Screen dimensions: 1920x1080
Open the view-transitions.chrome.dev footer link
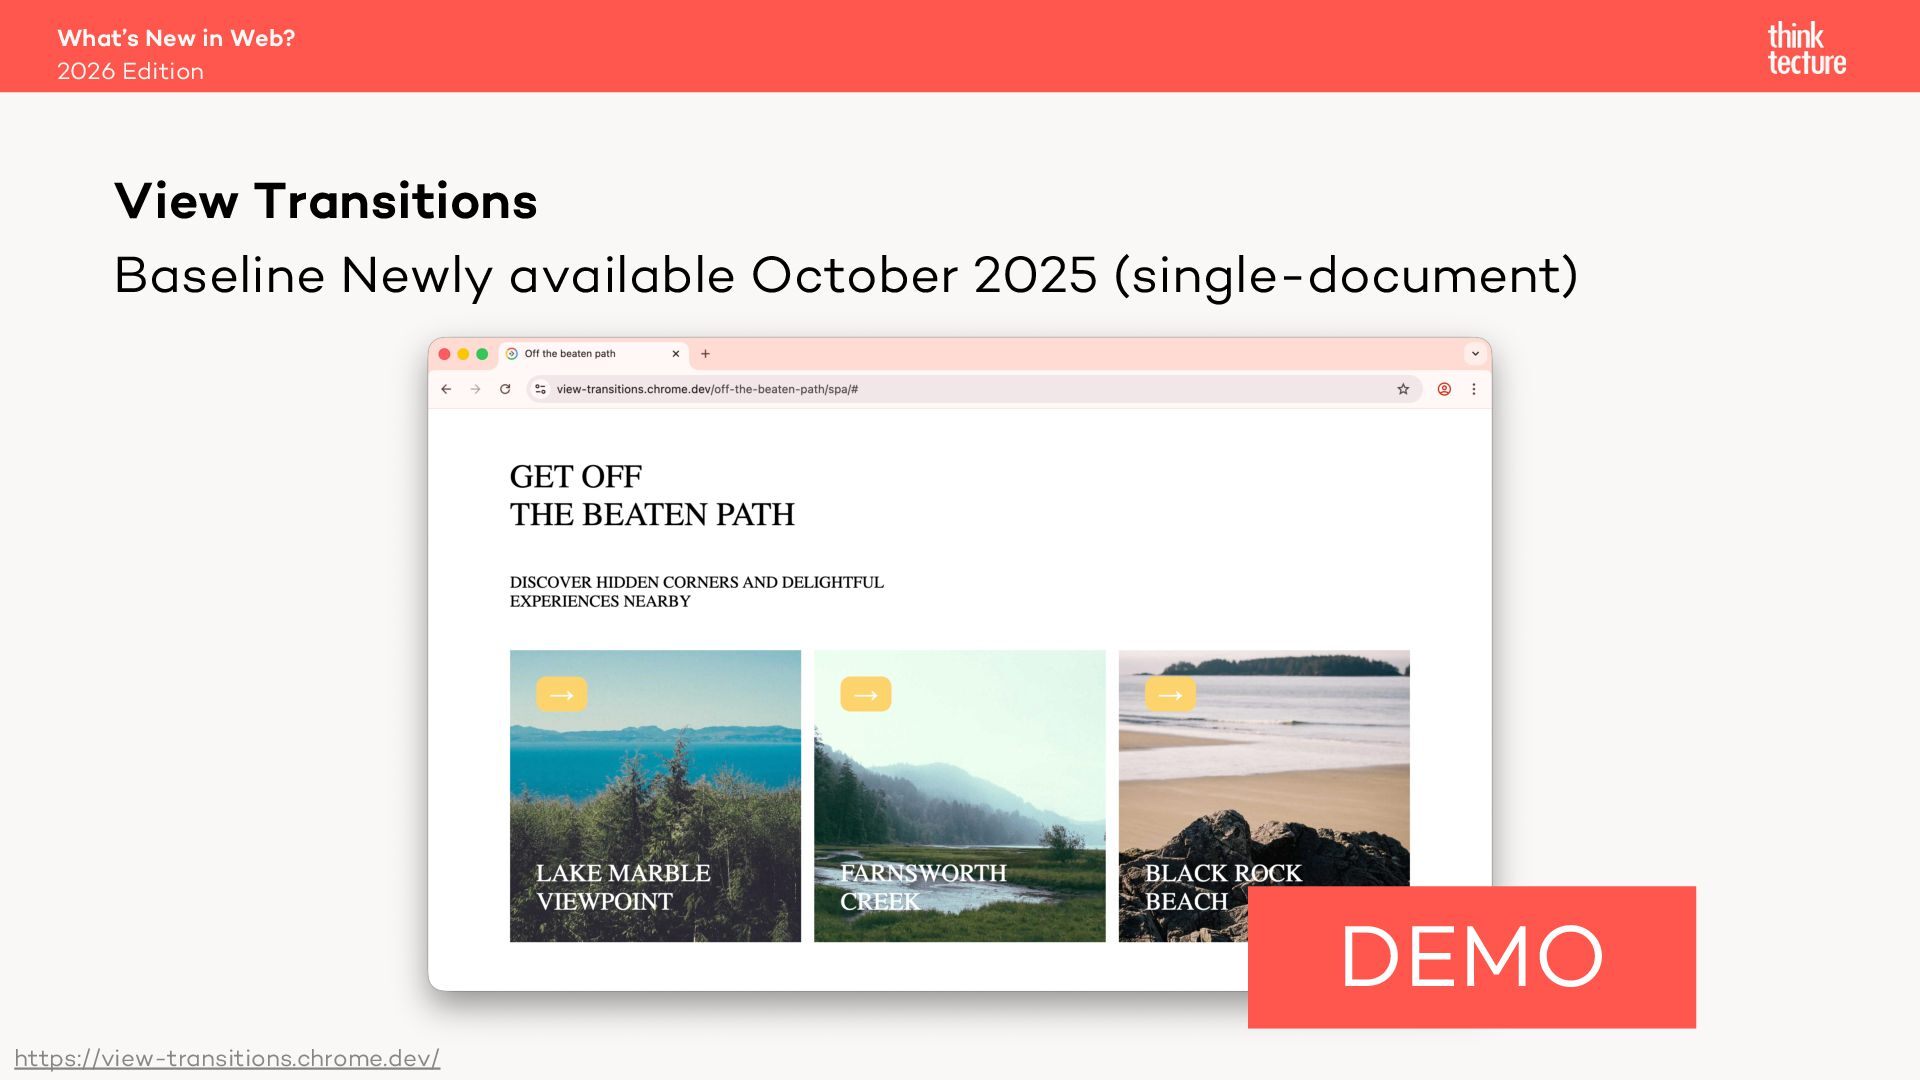pos(227,1058)
